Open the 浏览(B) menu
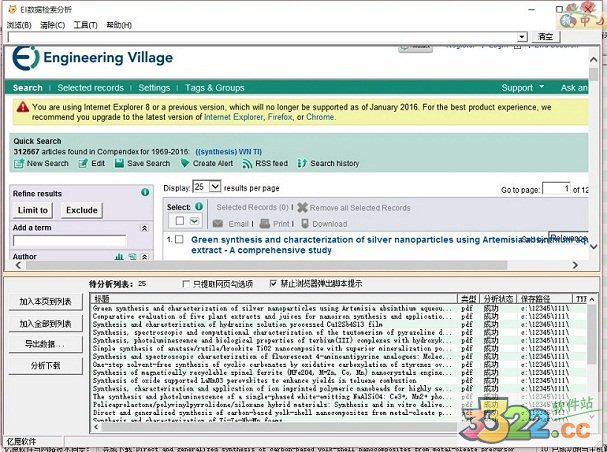The height and width of the screenshot is (452, 607). 19,25
